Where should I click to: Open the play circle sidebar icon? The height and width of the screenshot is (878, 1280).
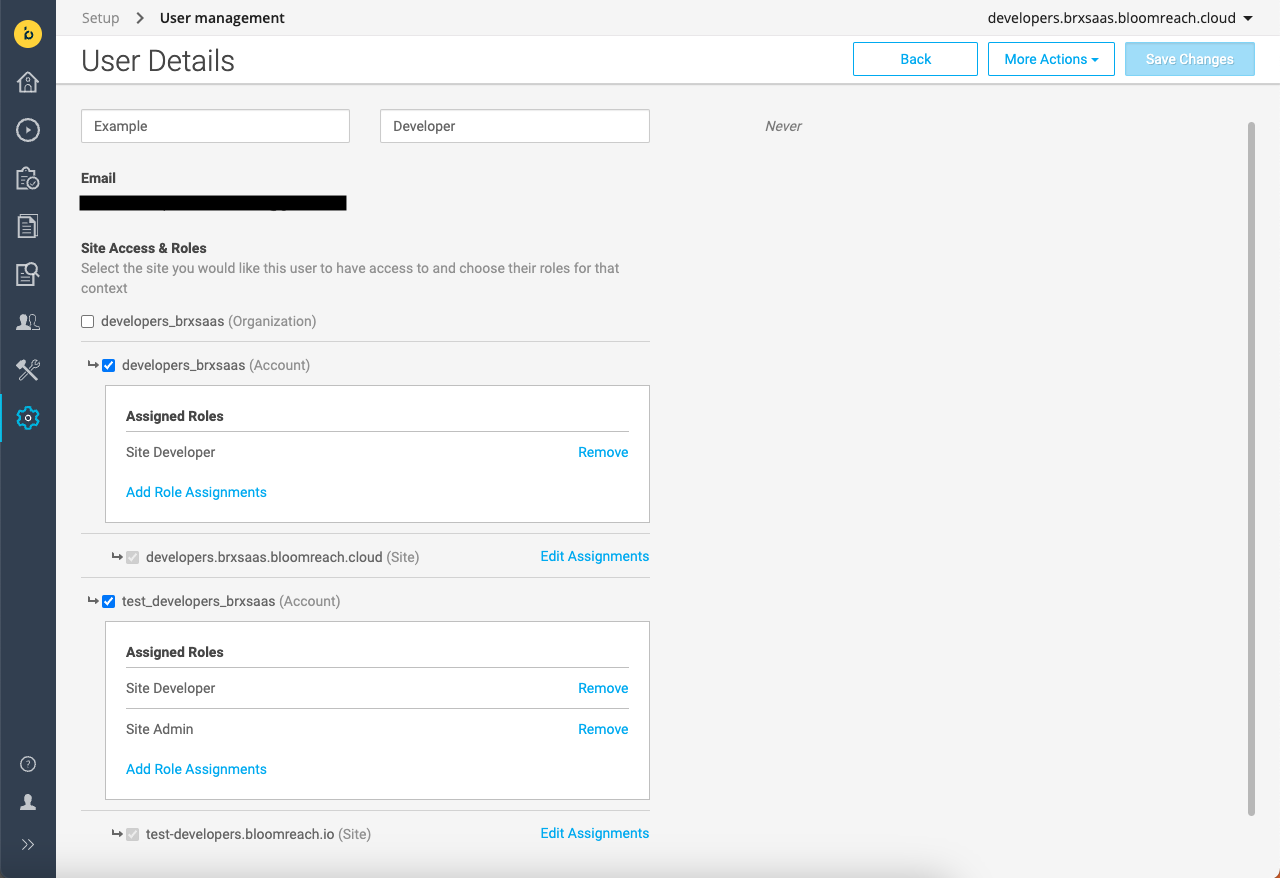click(x=28, y=130)
